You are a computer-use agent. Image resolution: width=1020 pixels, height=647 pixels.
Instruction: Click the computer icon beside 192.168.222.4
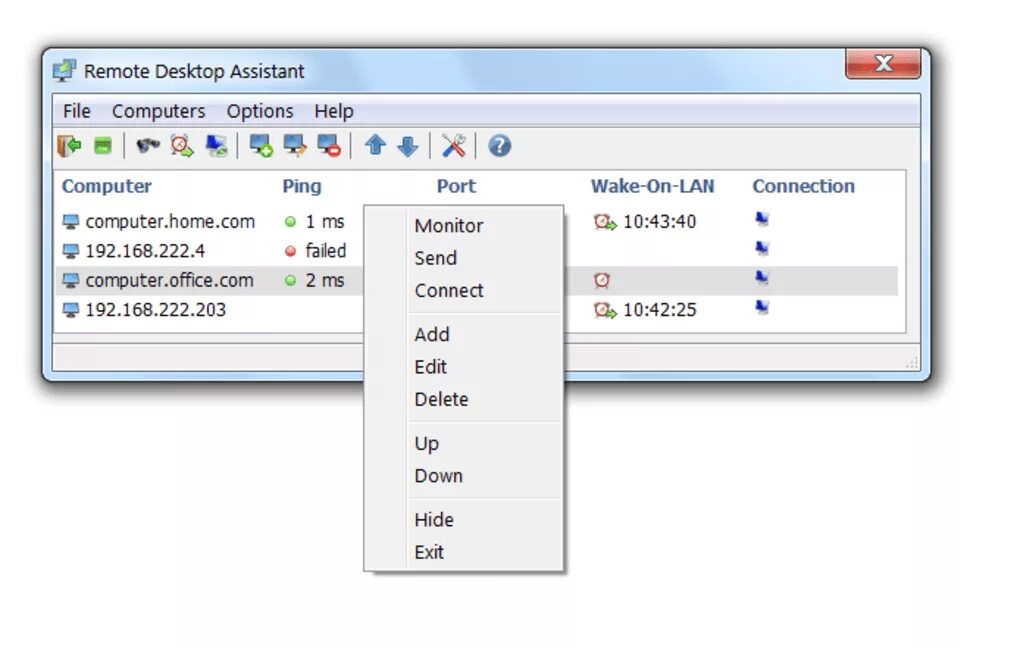tap(70, 252)
